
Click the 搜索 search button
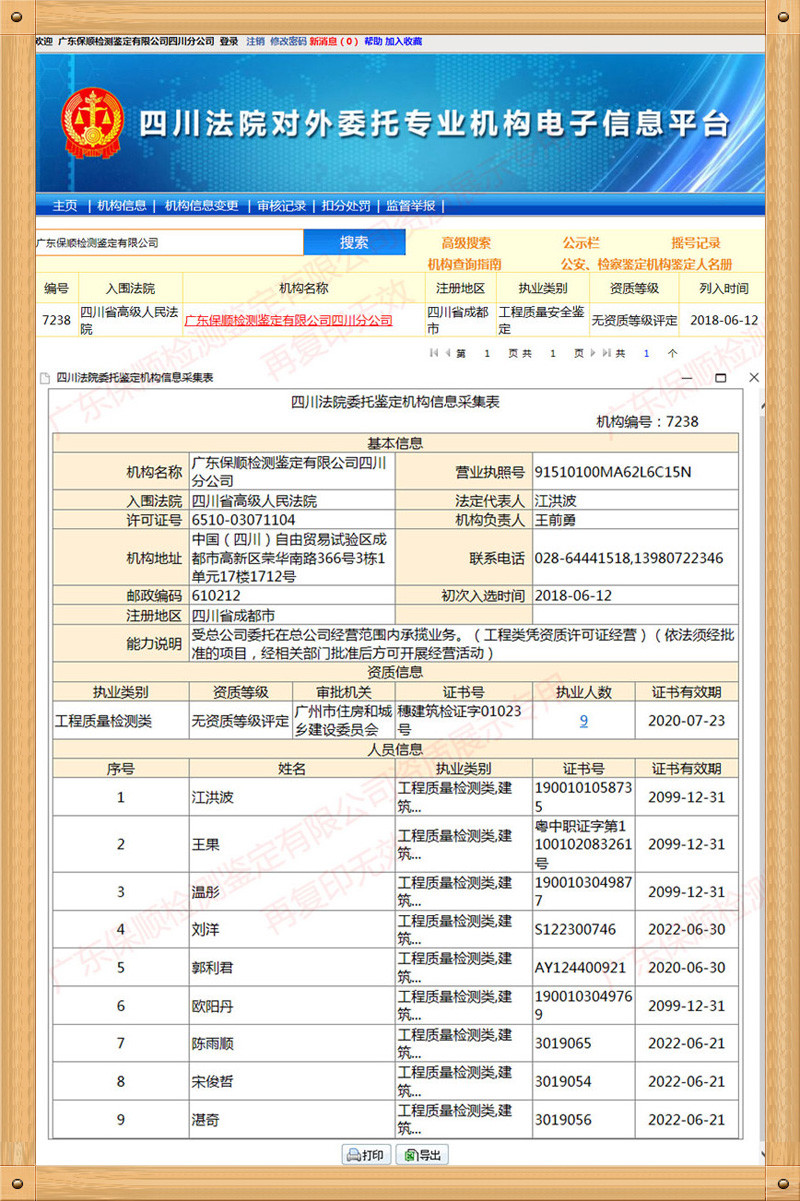coord(354,242)
